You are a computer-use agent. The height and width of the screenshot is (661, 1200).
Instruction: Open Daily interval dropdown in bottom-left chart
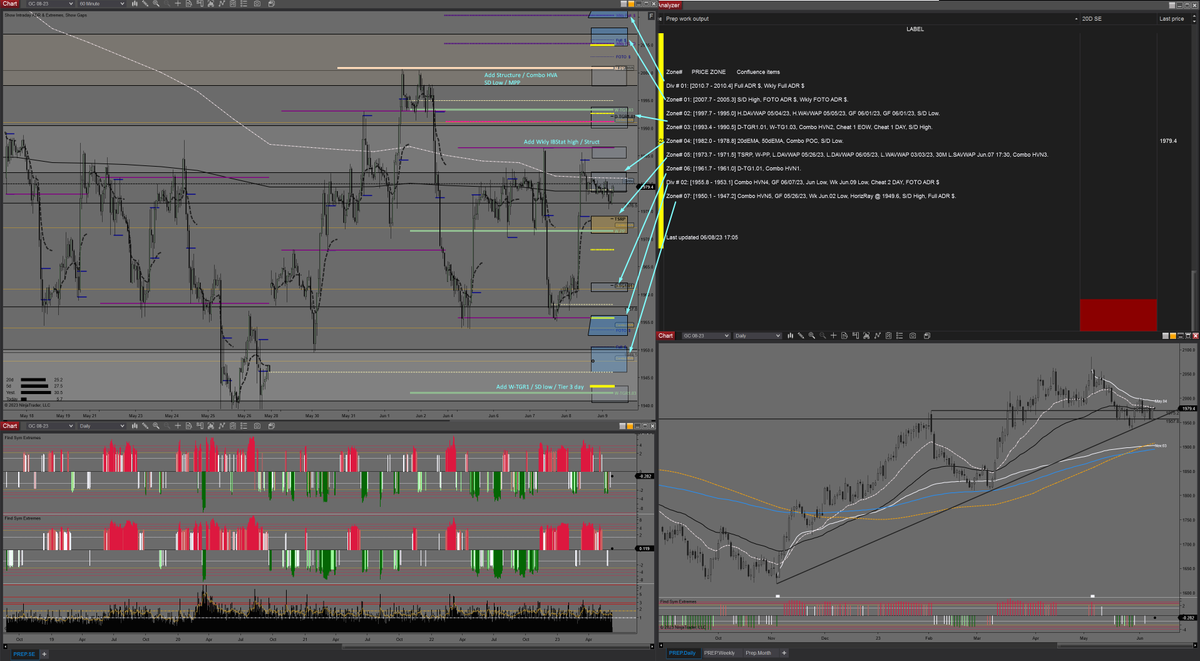[x=101, y=425]
